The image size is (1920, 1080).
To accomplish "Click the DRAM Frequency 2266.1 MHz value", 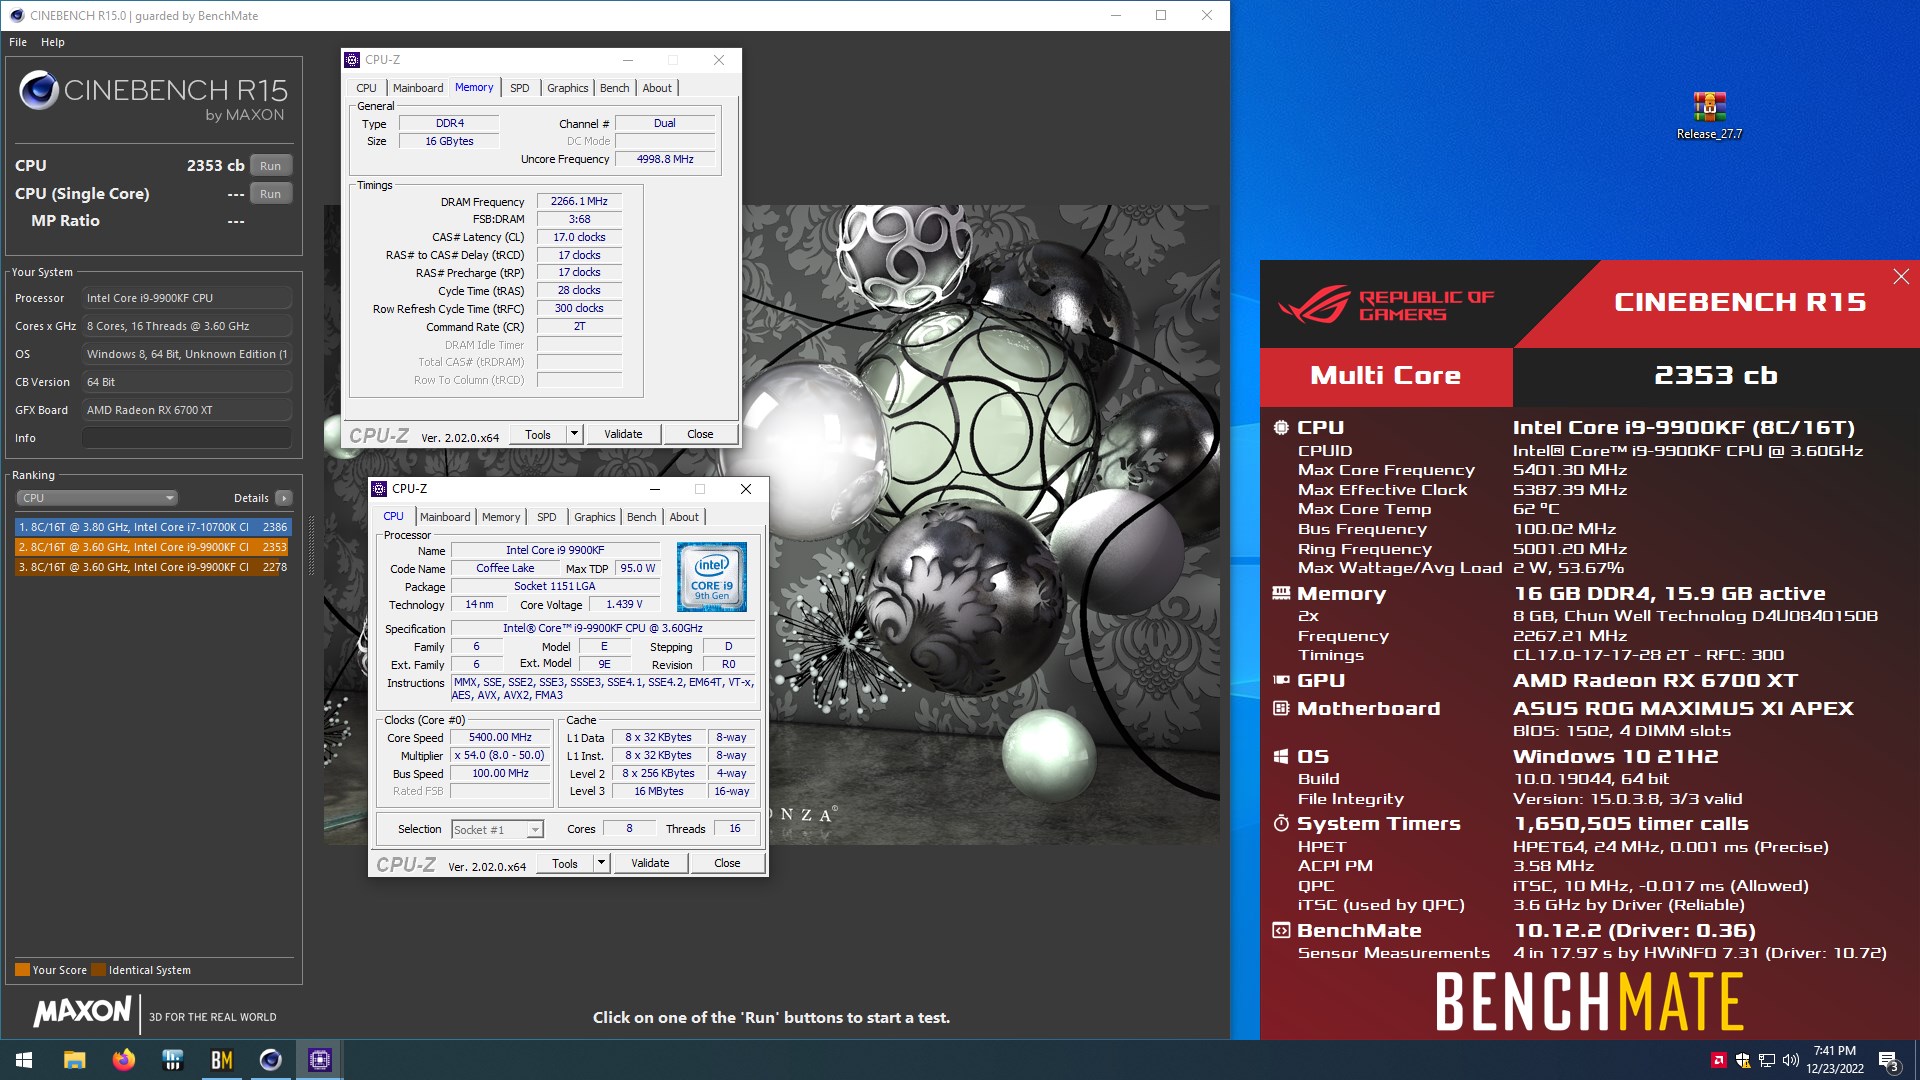I will click(579, 201).
